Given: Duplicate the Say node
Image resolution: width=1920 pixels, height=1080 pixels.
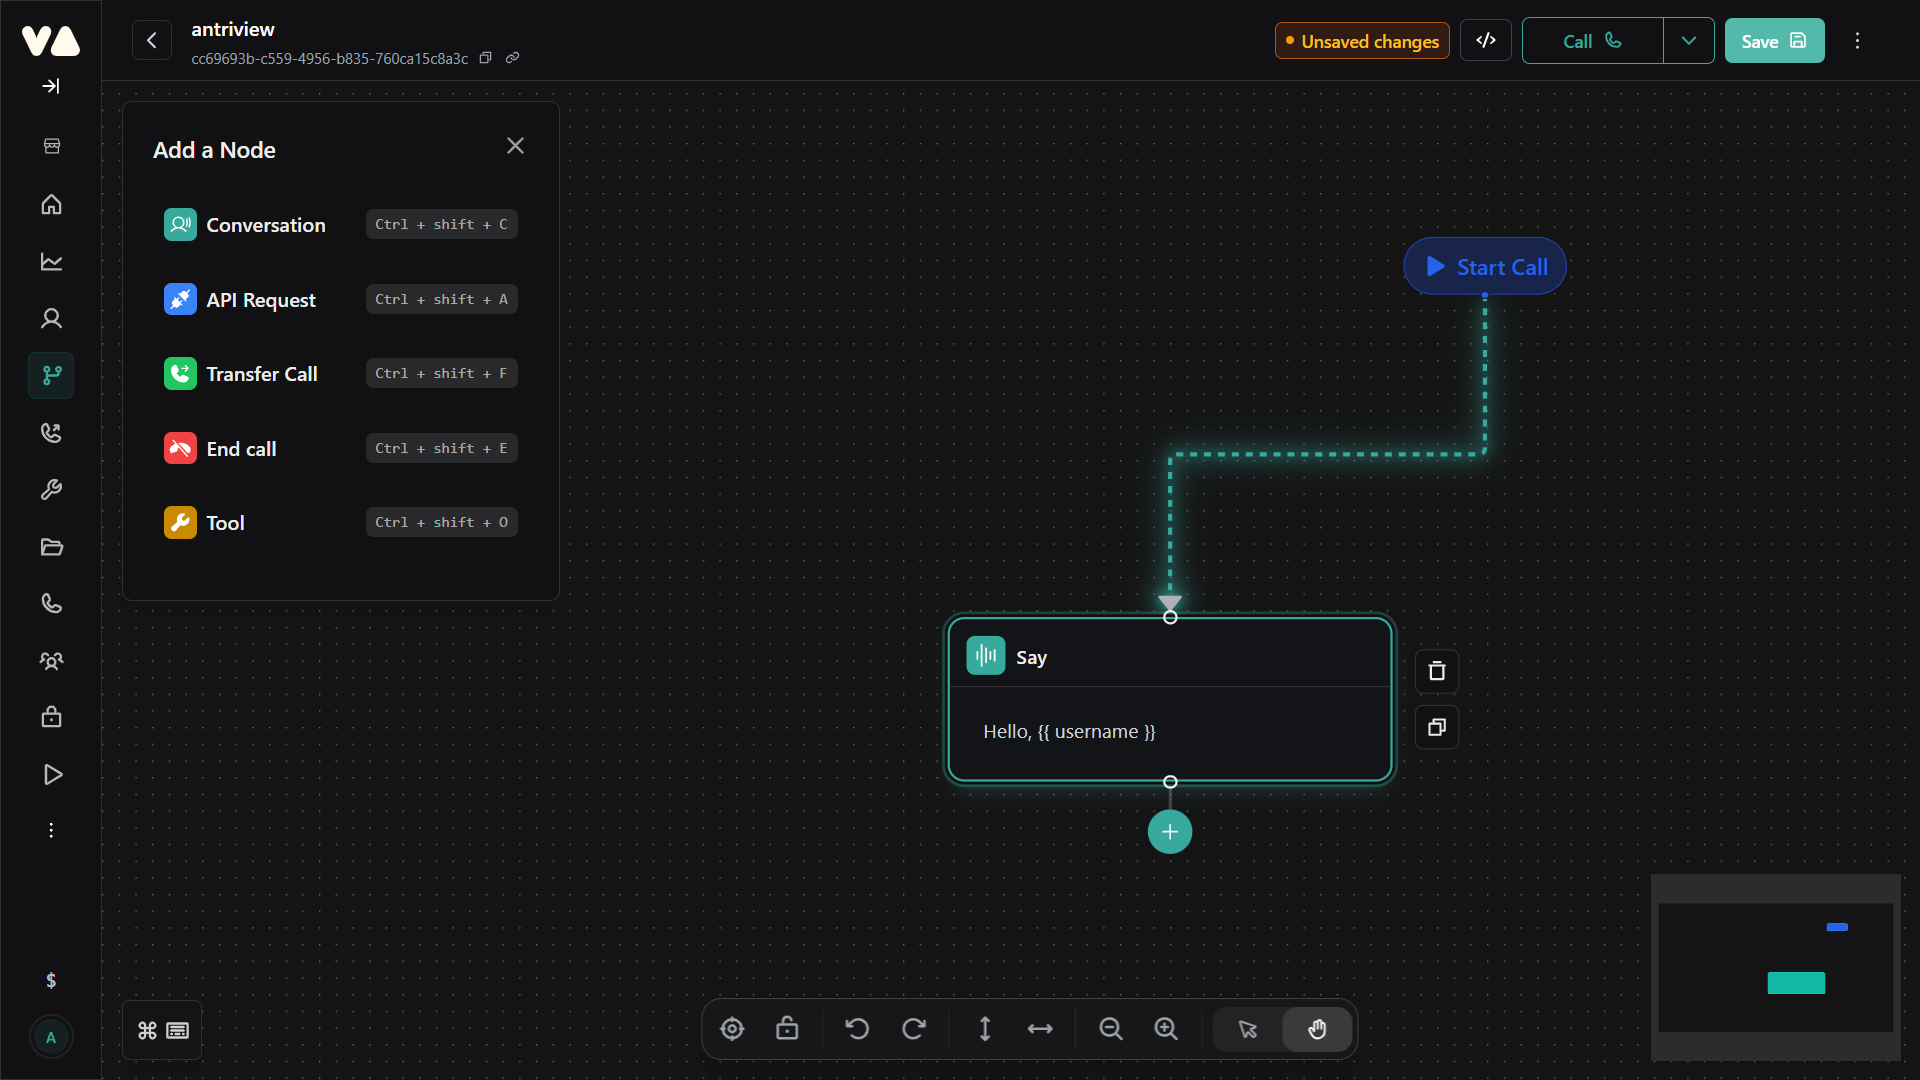Looking at the screenshot, I should 1437,728.
